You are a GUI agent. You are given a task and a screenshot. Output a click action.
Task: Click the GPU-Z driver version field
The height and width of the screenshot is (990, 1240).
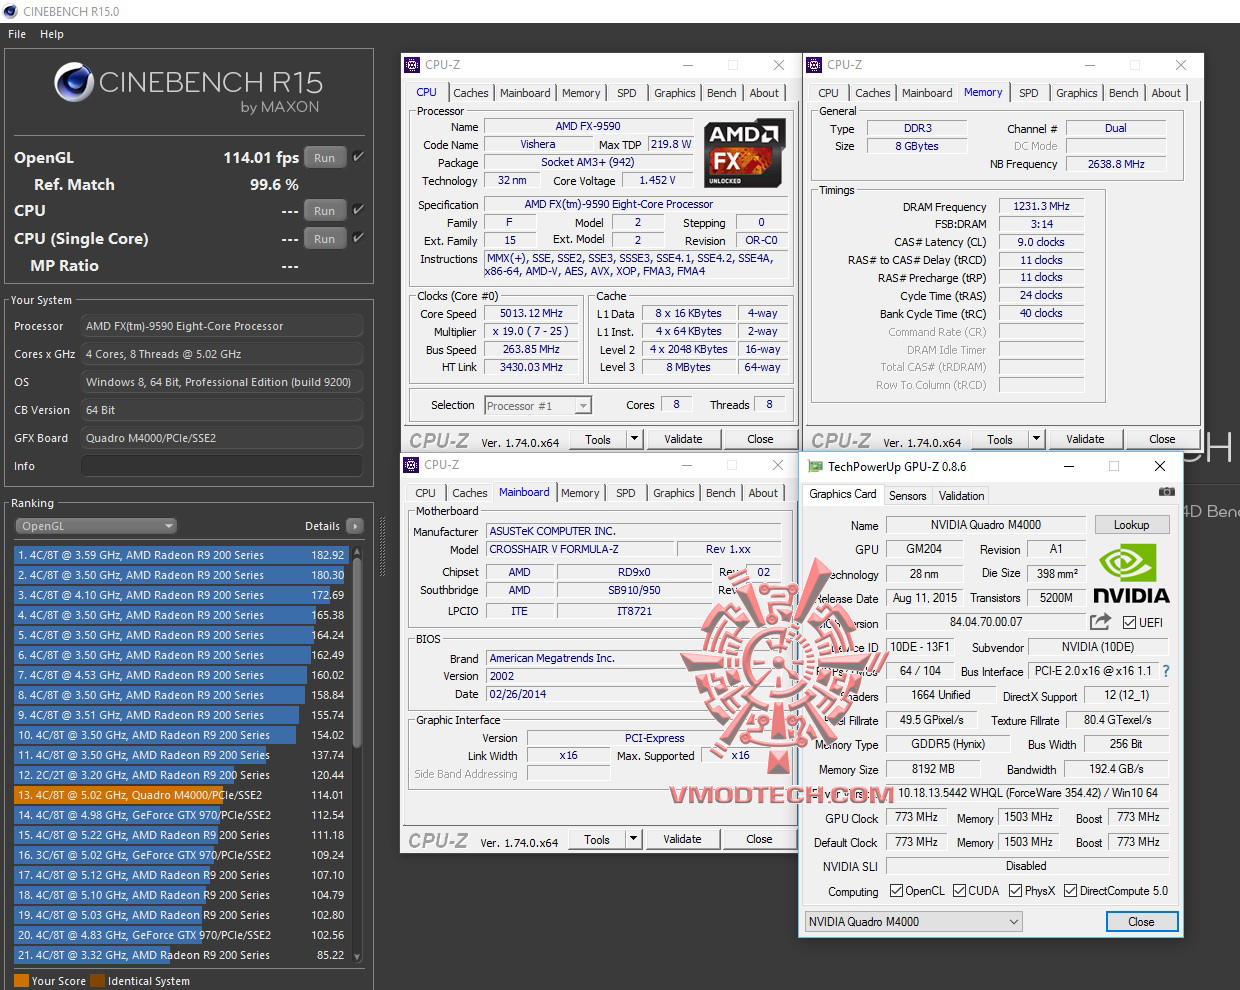pos(1027,793)
